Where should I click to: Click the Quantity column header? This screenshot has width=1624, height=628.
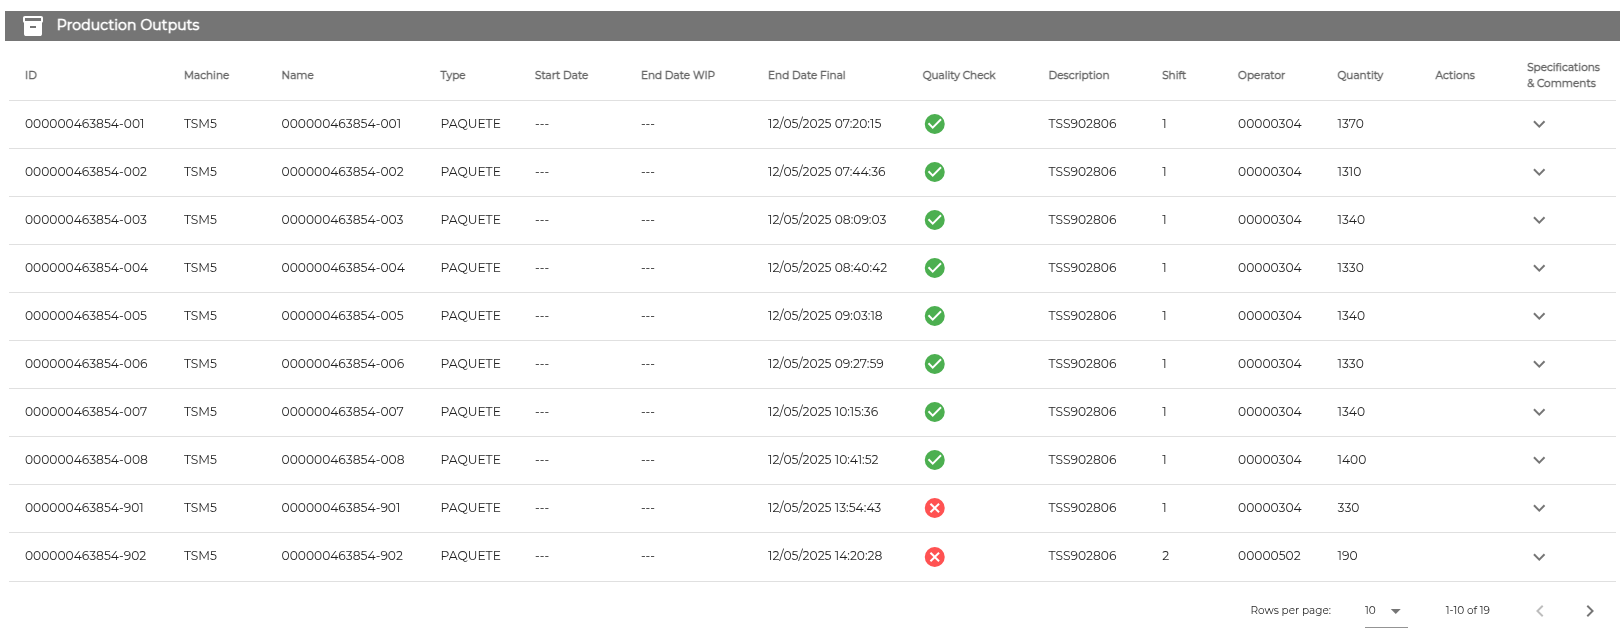click(x=1360, y=75)
